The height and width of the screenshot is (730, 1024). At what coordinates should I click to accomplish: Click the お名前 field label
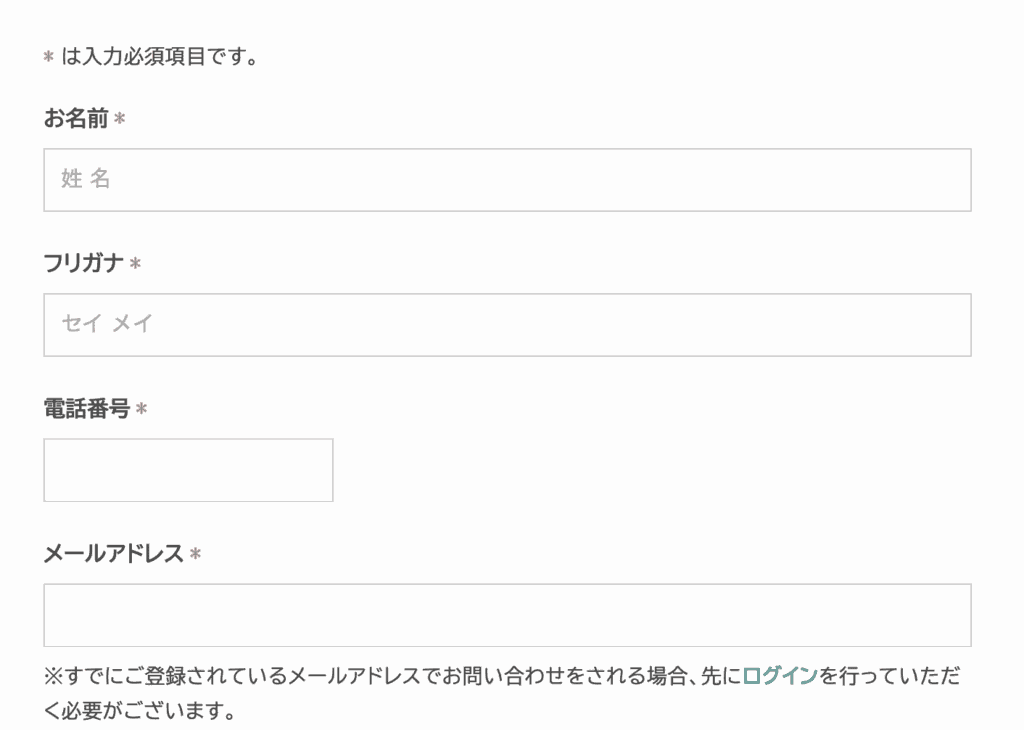[76, 118]
